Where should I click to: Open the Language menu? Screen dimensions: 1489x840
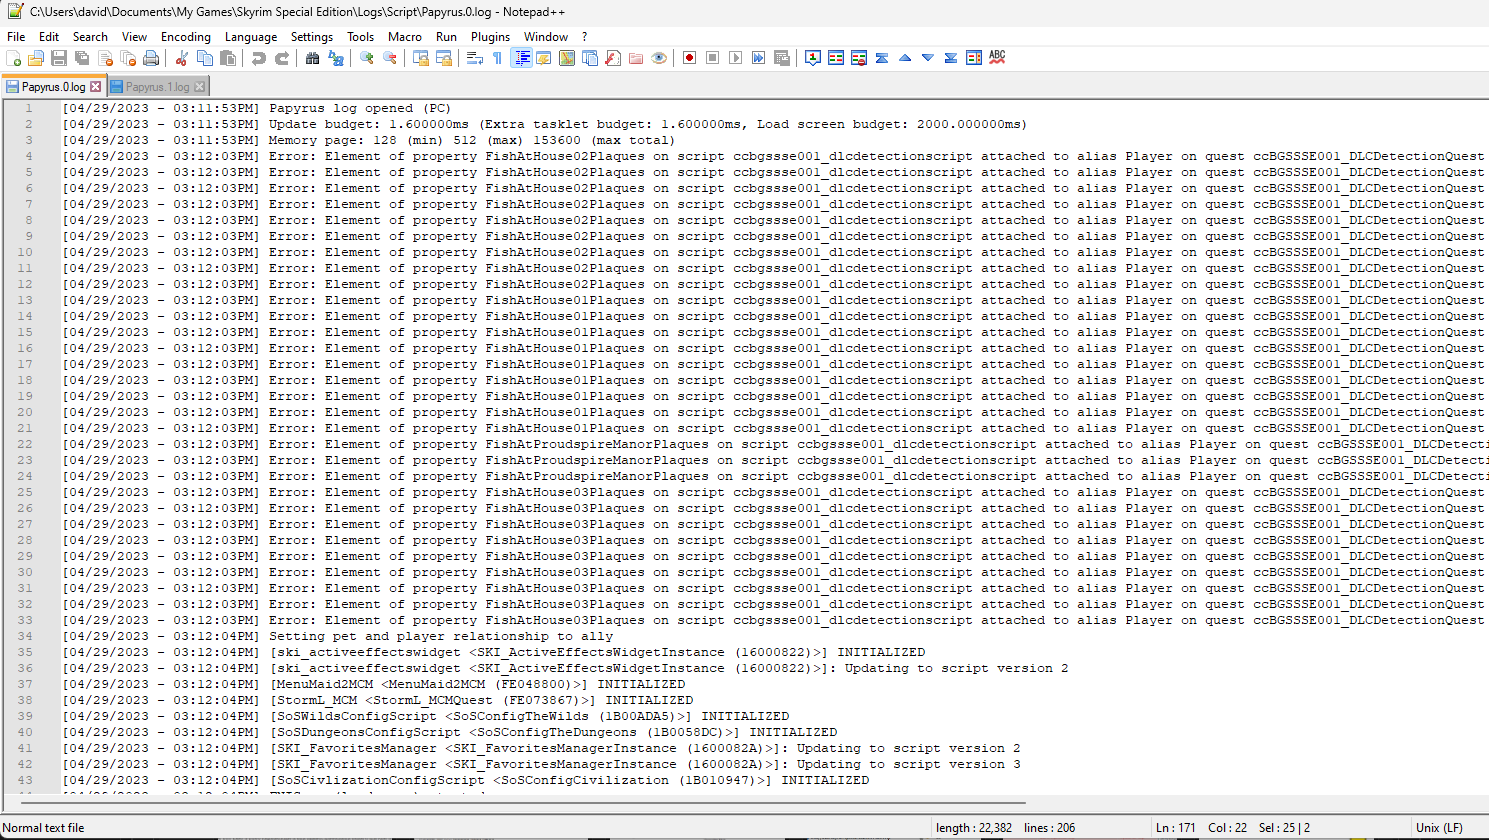tap(251, 37)
